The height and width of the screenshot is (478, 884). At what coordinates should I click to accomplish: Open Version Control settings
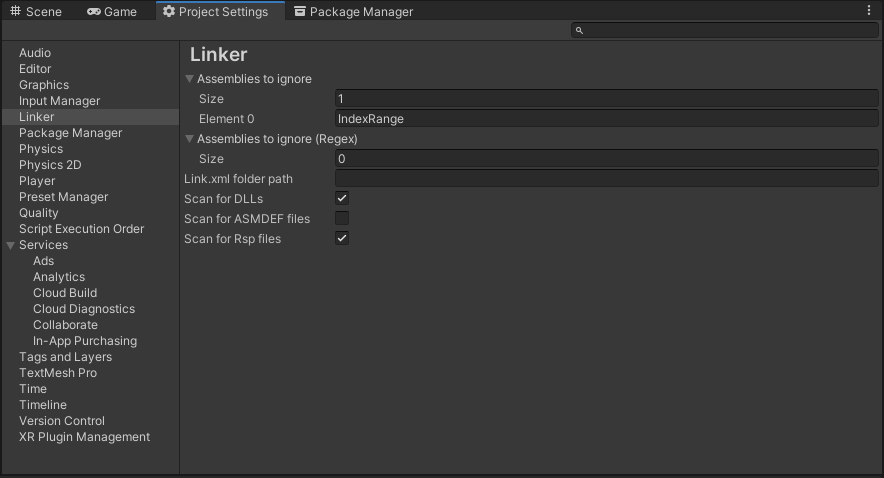click(62, 421)
